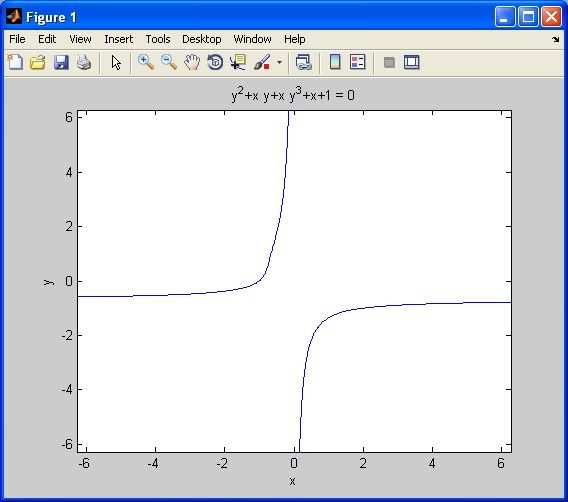The image size is (568, 502).
Task: Select the Data Cursor tool
Action: [238, 62]
